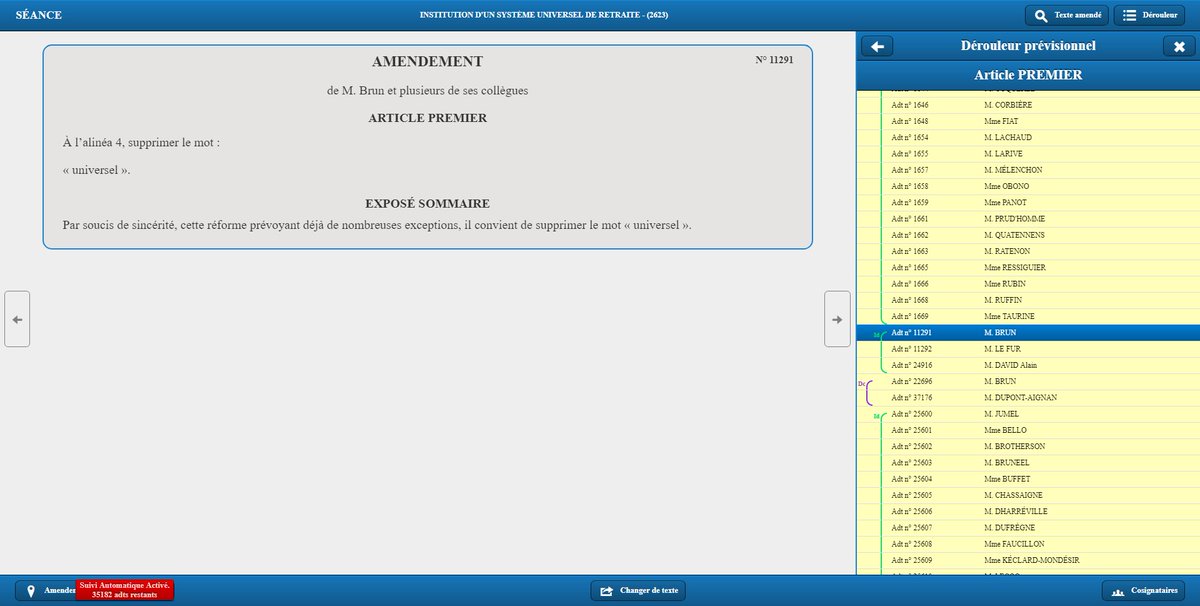Select Adt n° 24916 M. DAVID Alain row
The image size is (1200, 606).
coord(1028,365)
